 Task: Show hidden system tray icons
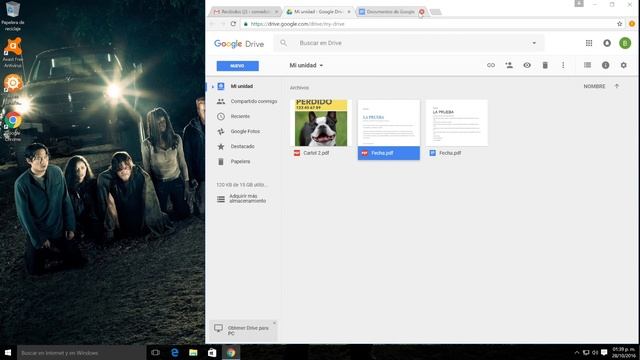[x=576, y=352]
